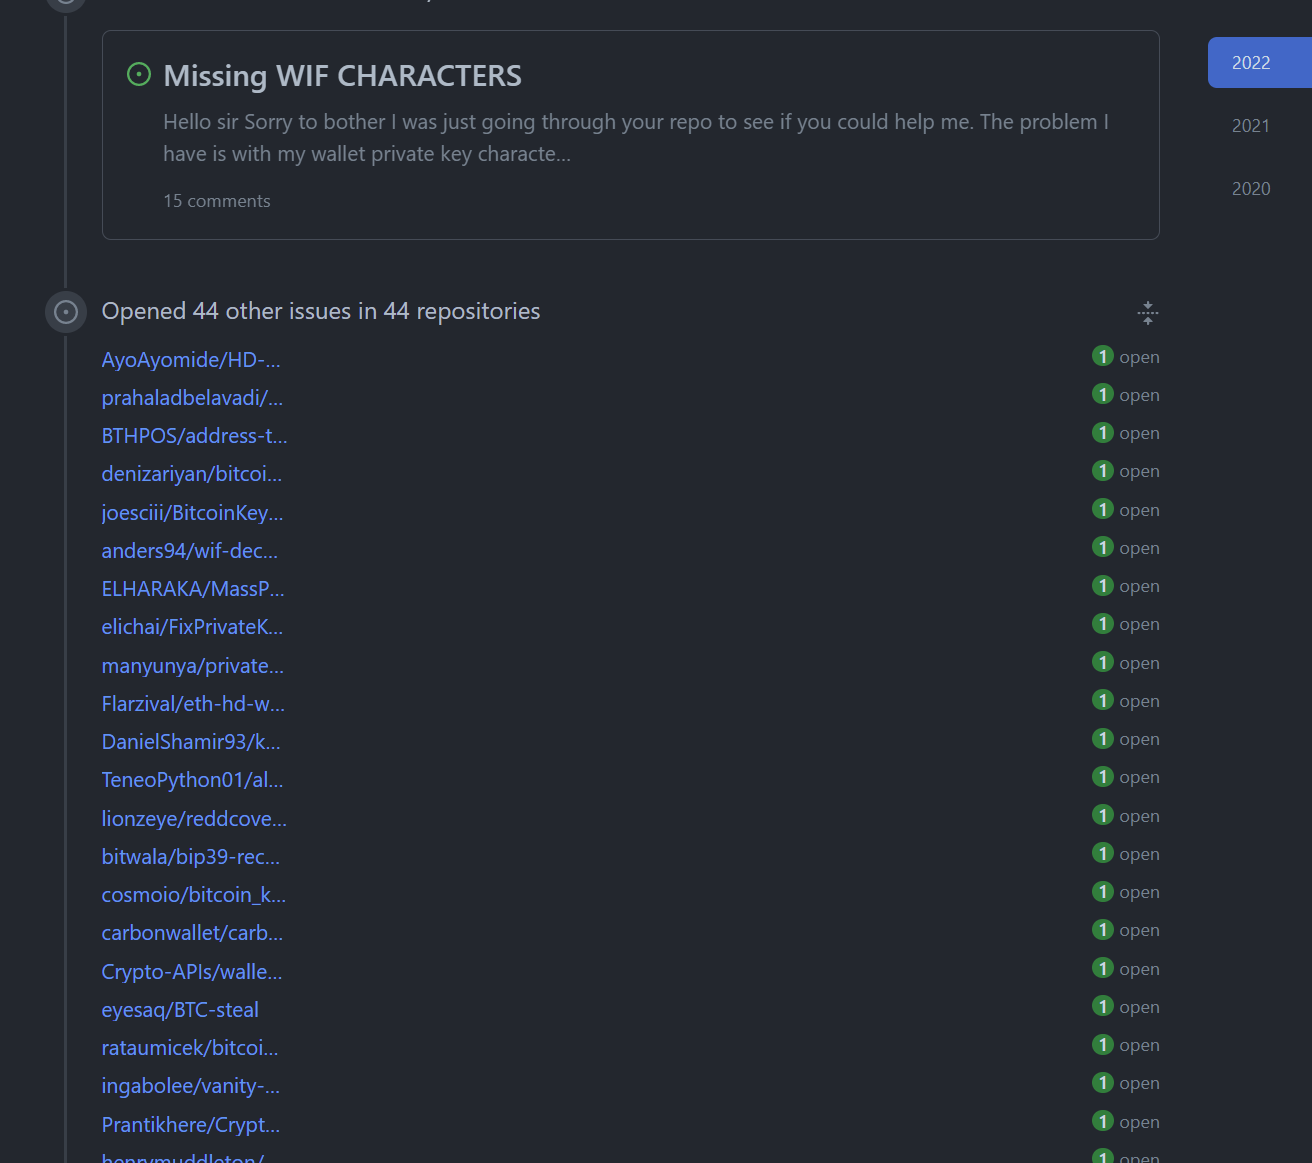Click the issue icon beside Crypto-APIs/walle entry
Screen dimensions: 1312x1163
click(x=1102, y=967)
